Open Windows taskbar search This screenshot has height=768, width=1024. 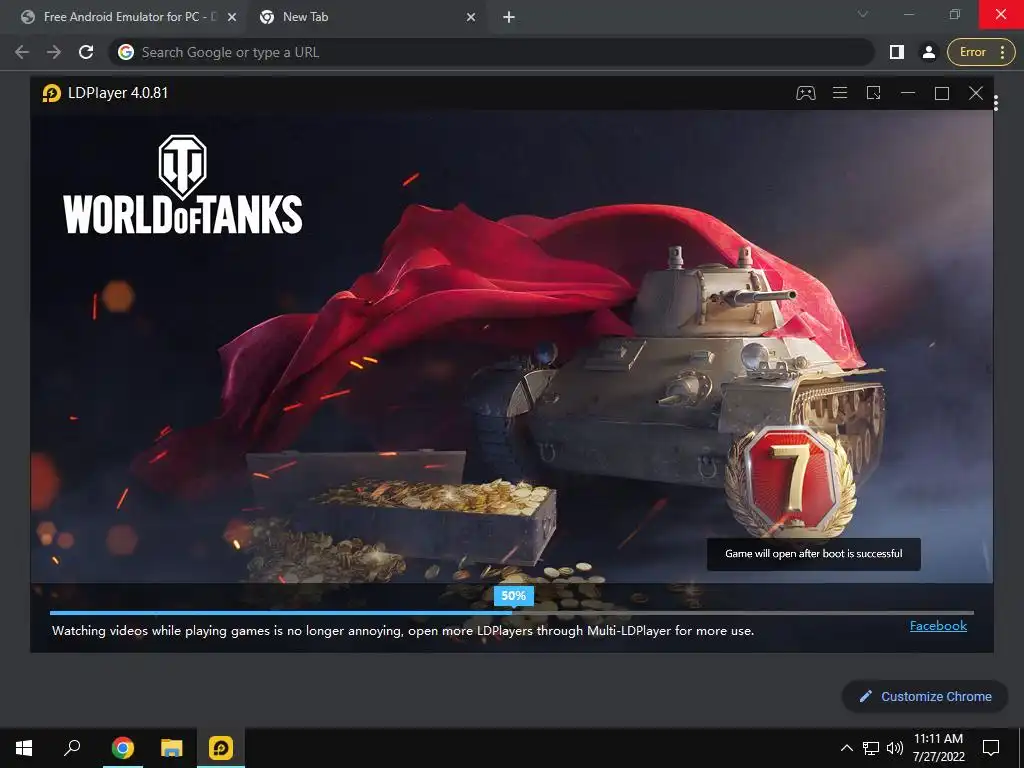[x=72, y=748]
